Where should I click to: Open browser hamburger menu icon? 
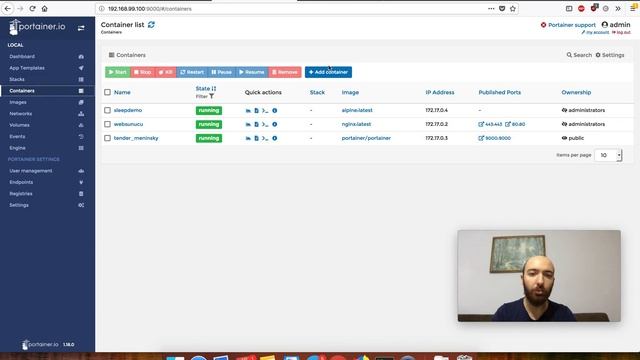pyautogui.click(x=633, y=9)
